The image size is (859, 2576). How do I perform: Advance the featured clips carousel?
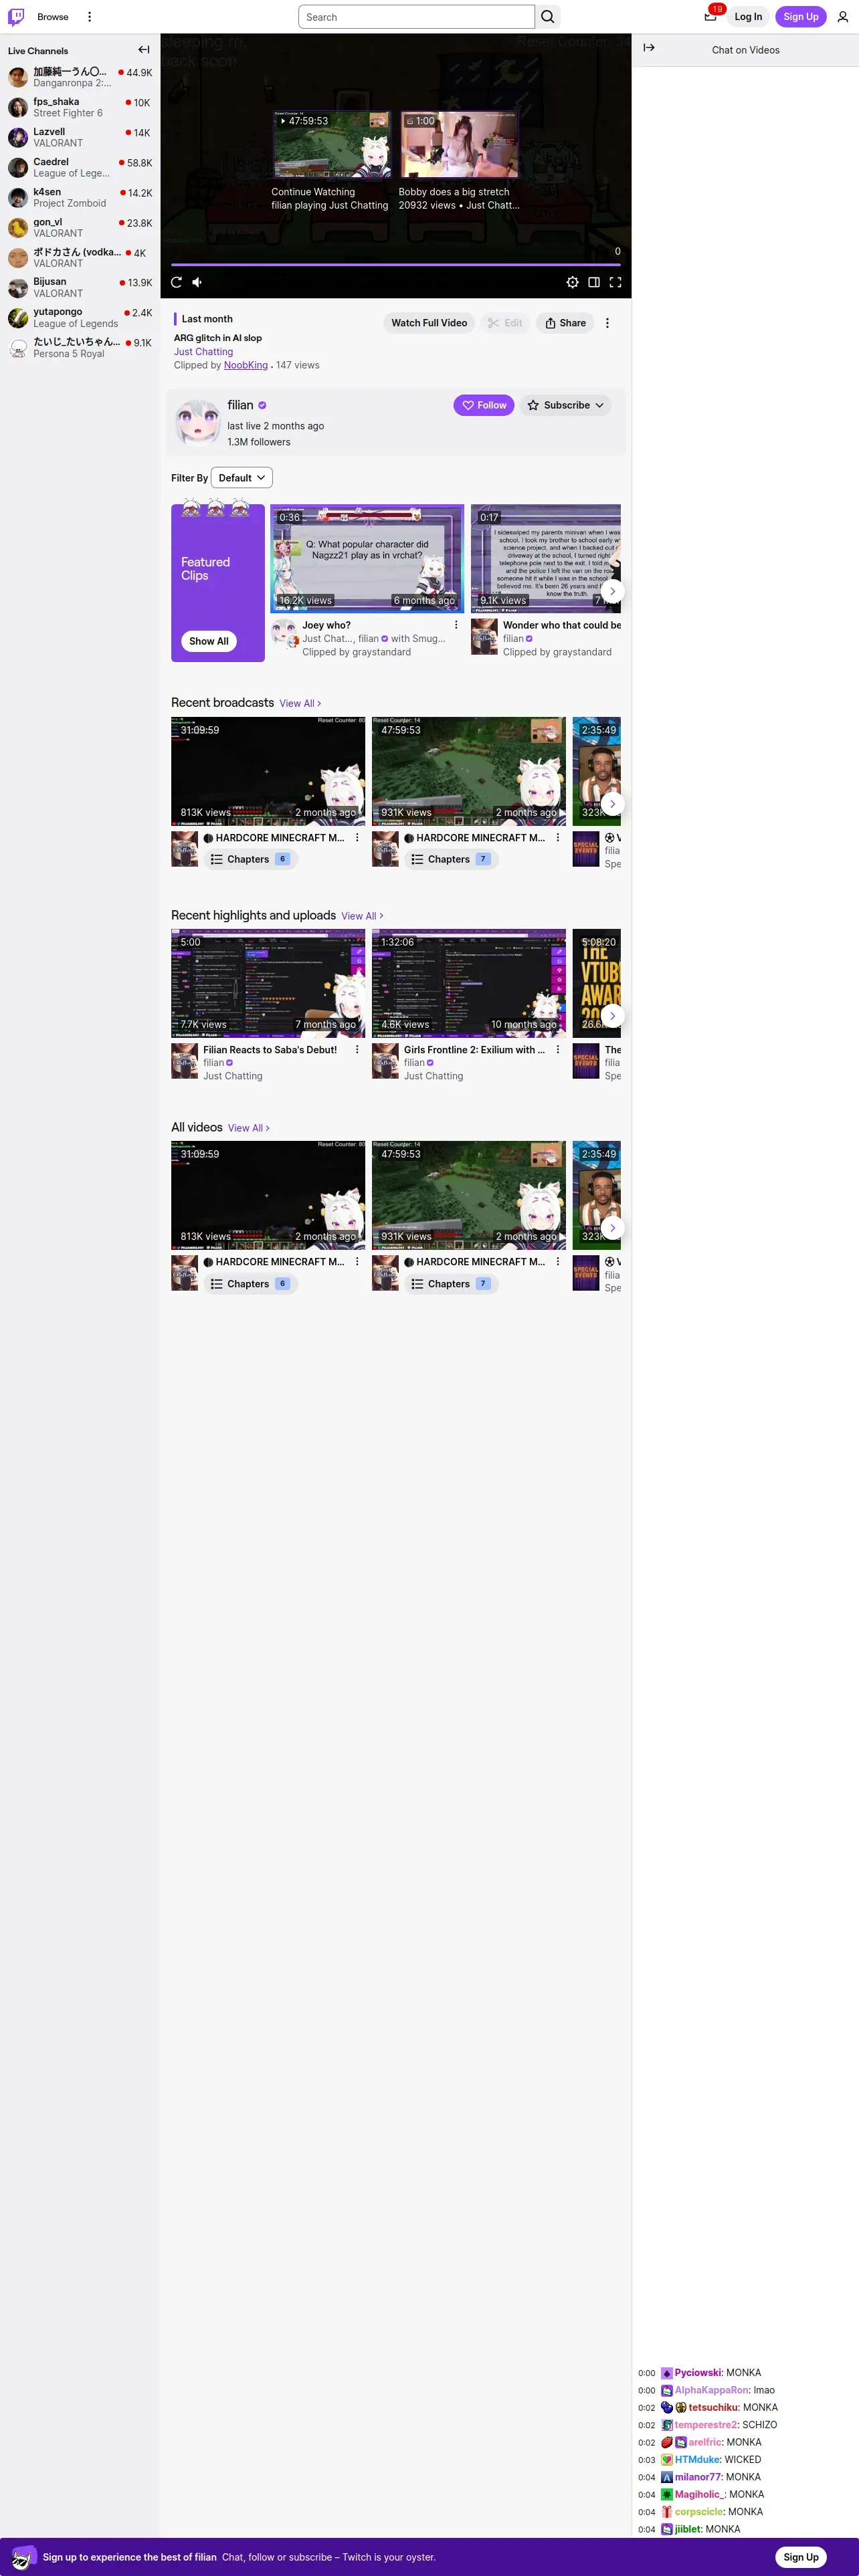coord(612,591)
